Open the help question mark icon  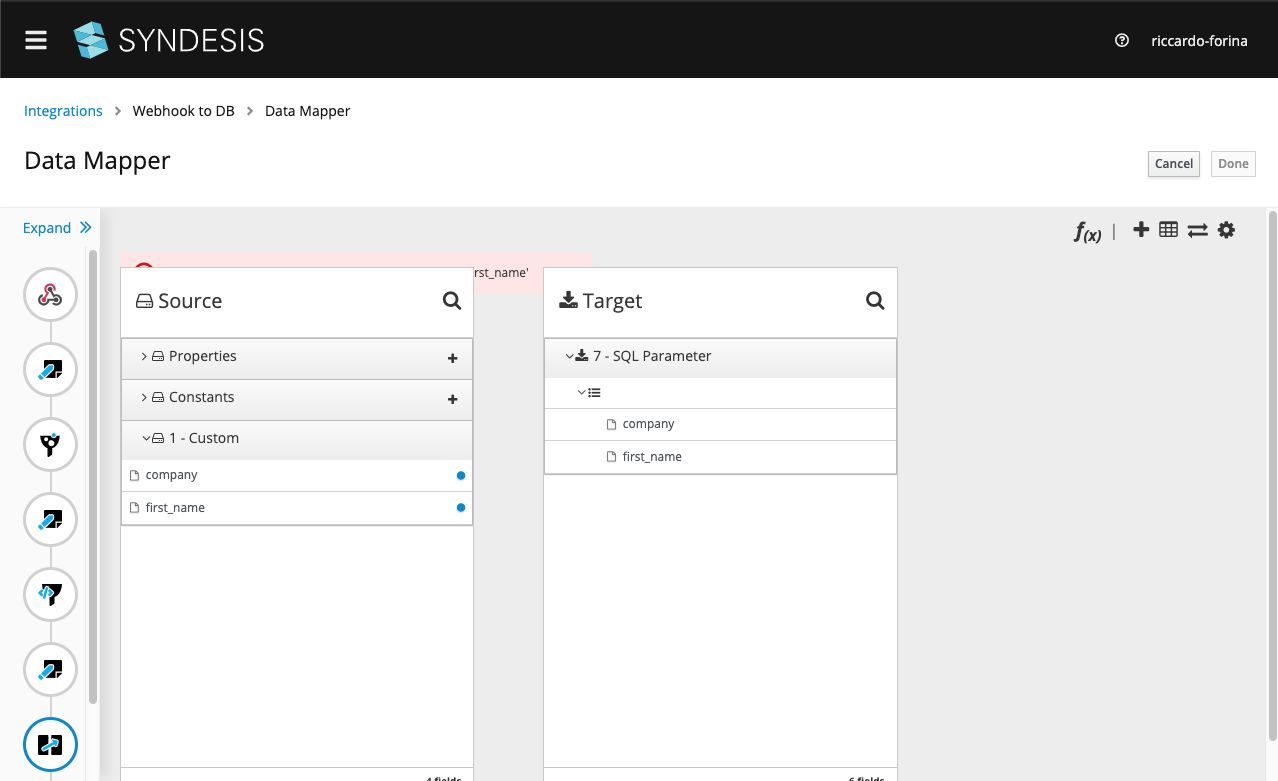(x=1122, y=41)
